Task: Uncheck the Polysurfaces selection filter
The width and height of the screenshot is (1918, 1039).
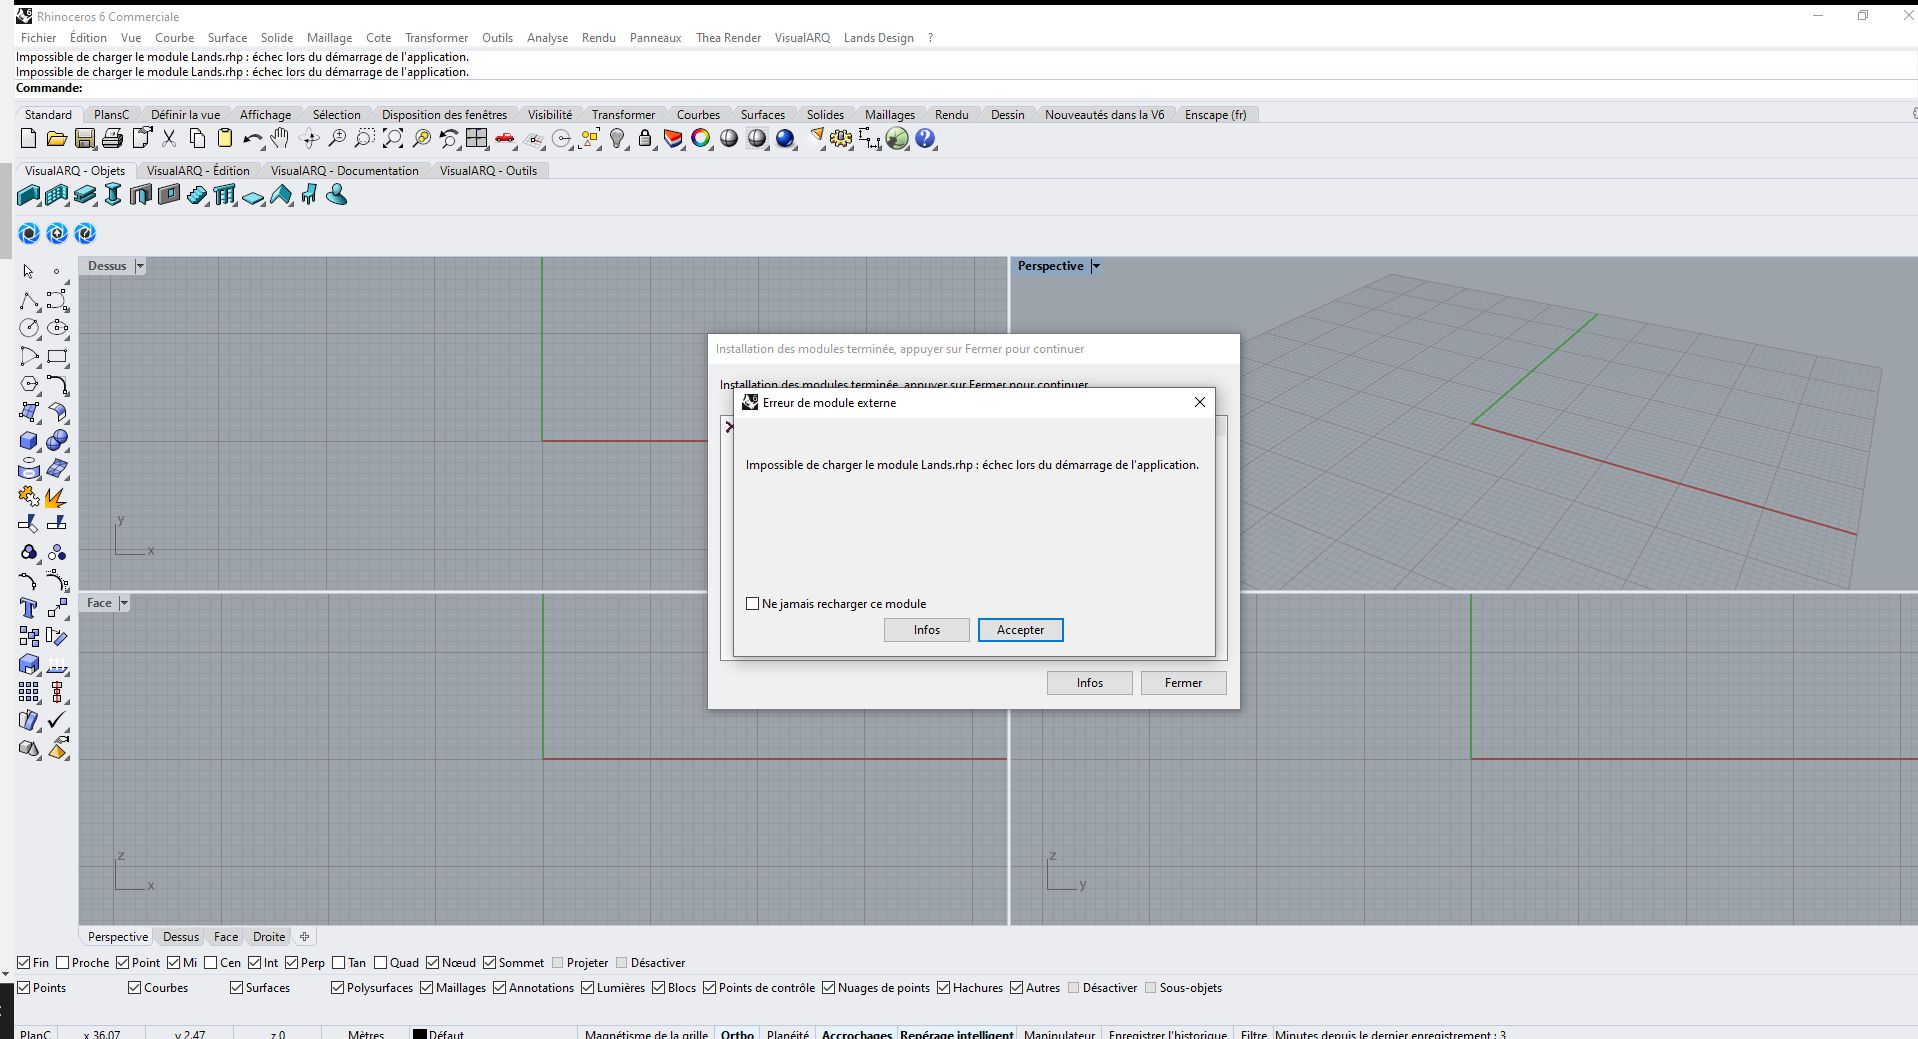Action: click(x=337, y=988)
